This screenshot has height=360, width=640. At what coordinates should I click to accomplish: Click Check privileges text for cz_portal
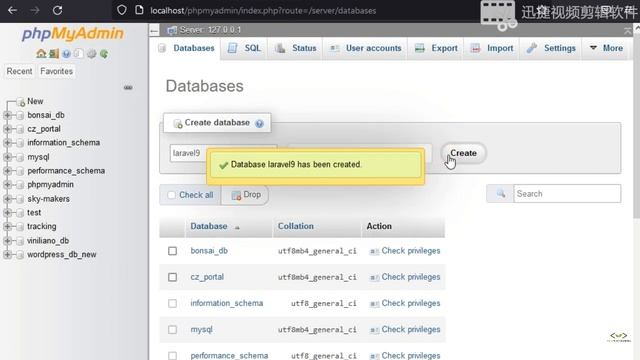pyautogui.click(x=411, y=277)
